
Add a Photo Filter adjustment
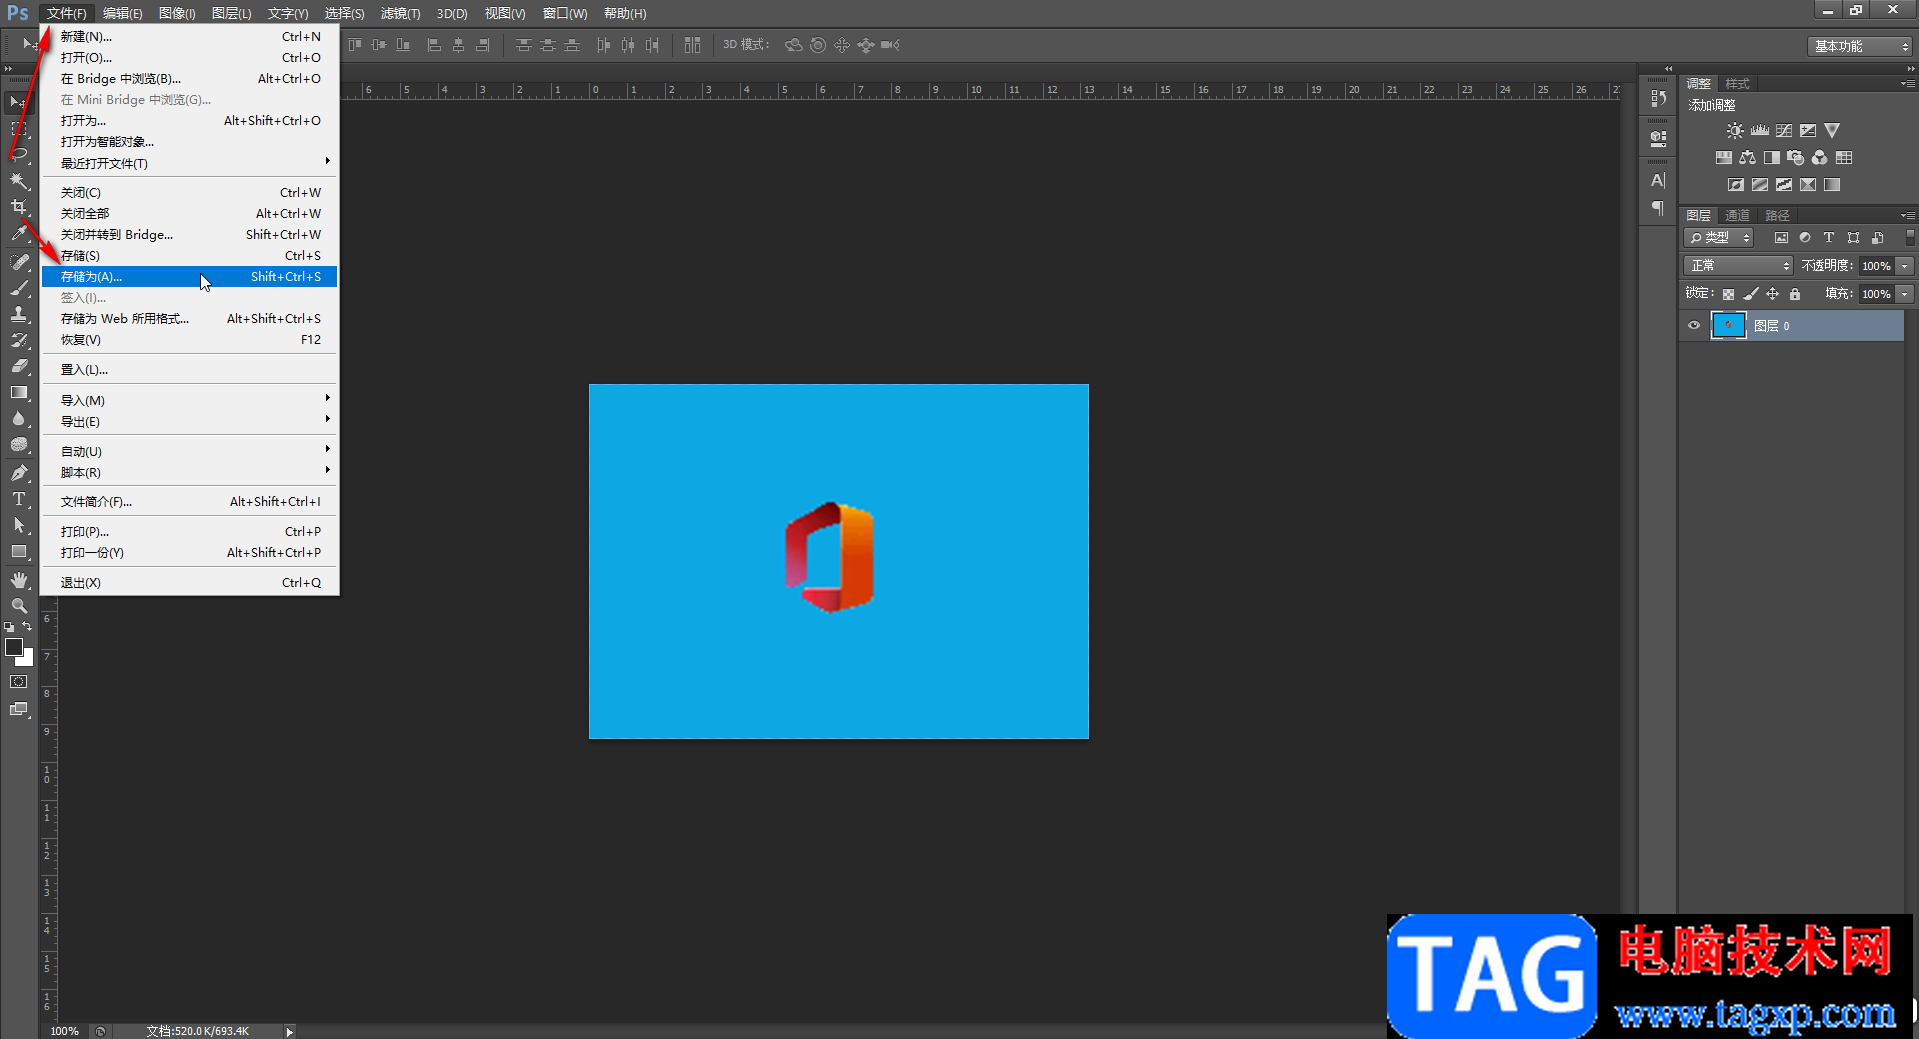click(x=1796, y=158)
